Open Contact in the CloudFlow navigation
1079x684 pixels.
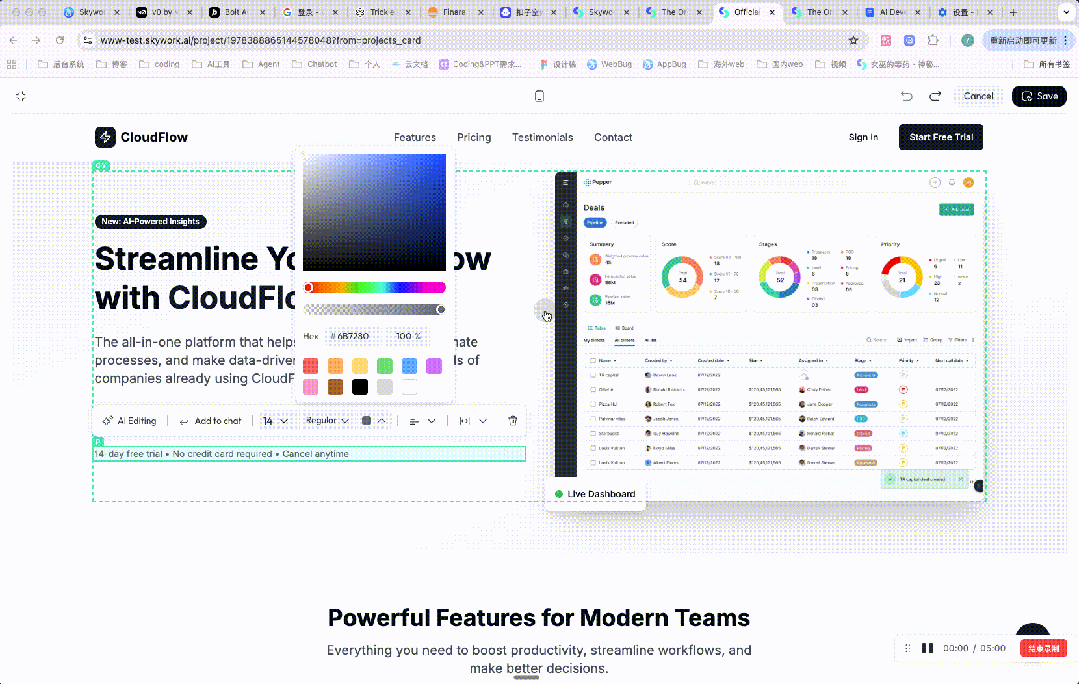tap(613, 137)
